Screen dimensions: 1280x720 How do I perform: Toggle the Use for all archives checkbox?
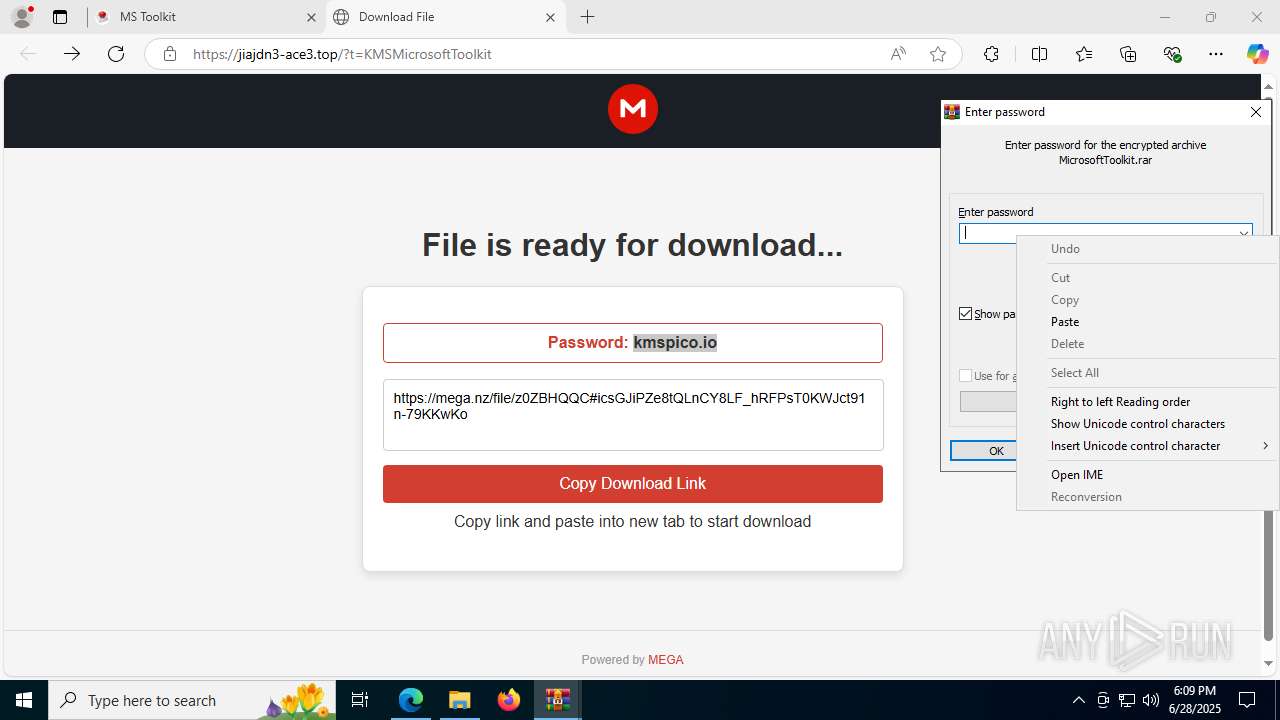[966, 376]
